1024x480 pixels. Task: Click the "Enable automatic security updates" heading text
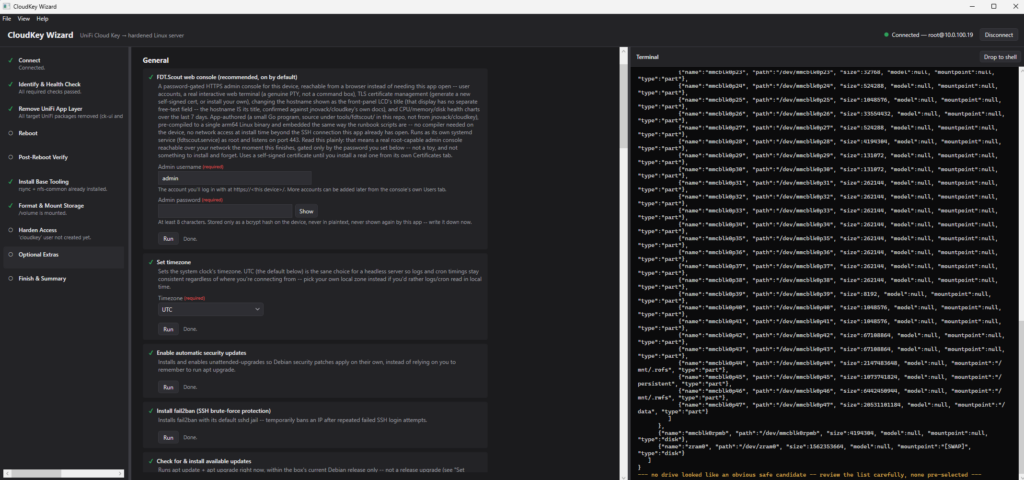[201, 353]
